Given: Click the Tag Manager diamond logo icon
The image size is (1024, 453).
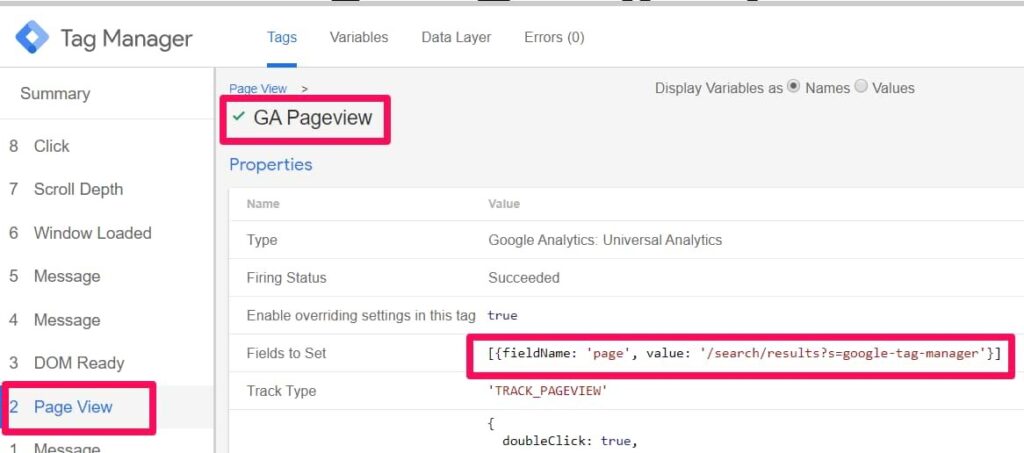Looking at the screenshot, I should tap(31, 38).
